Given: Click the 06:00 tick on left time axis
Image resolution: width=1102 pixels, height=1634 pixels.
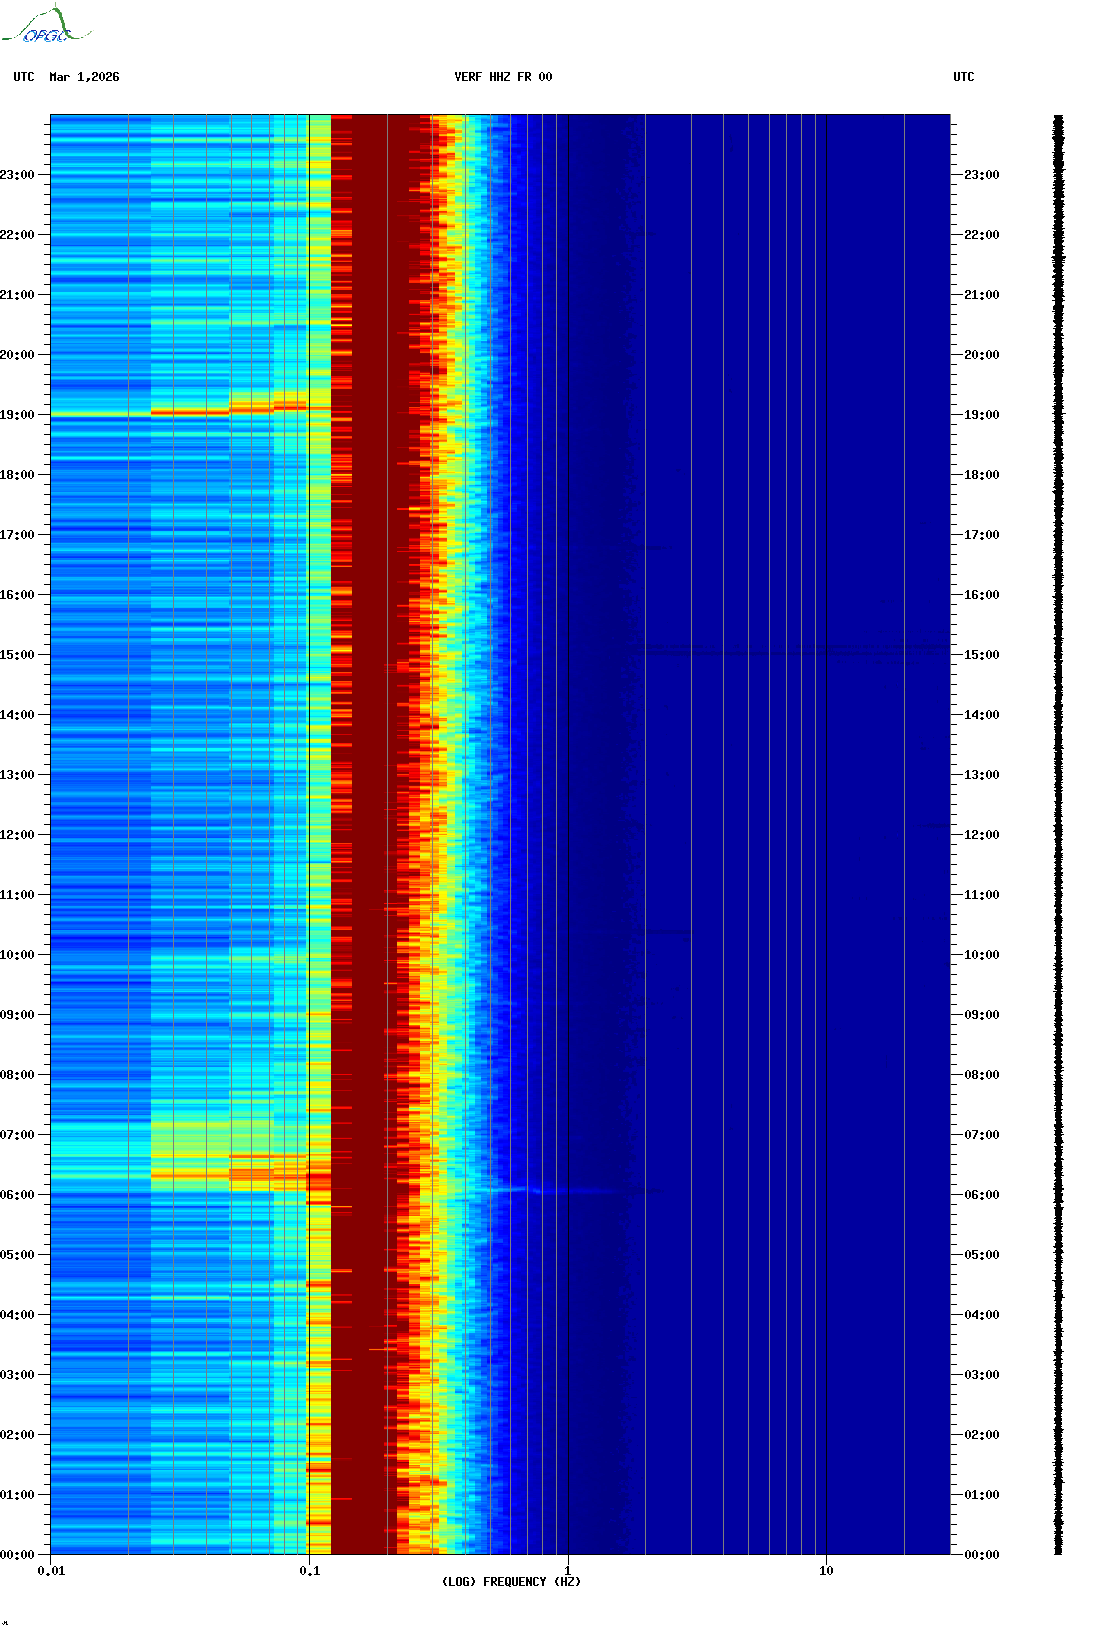Looking at the screenshot, I should coord(17,1195).
